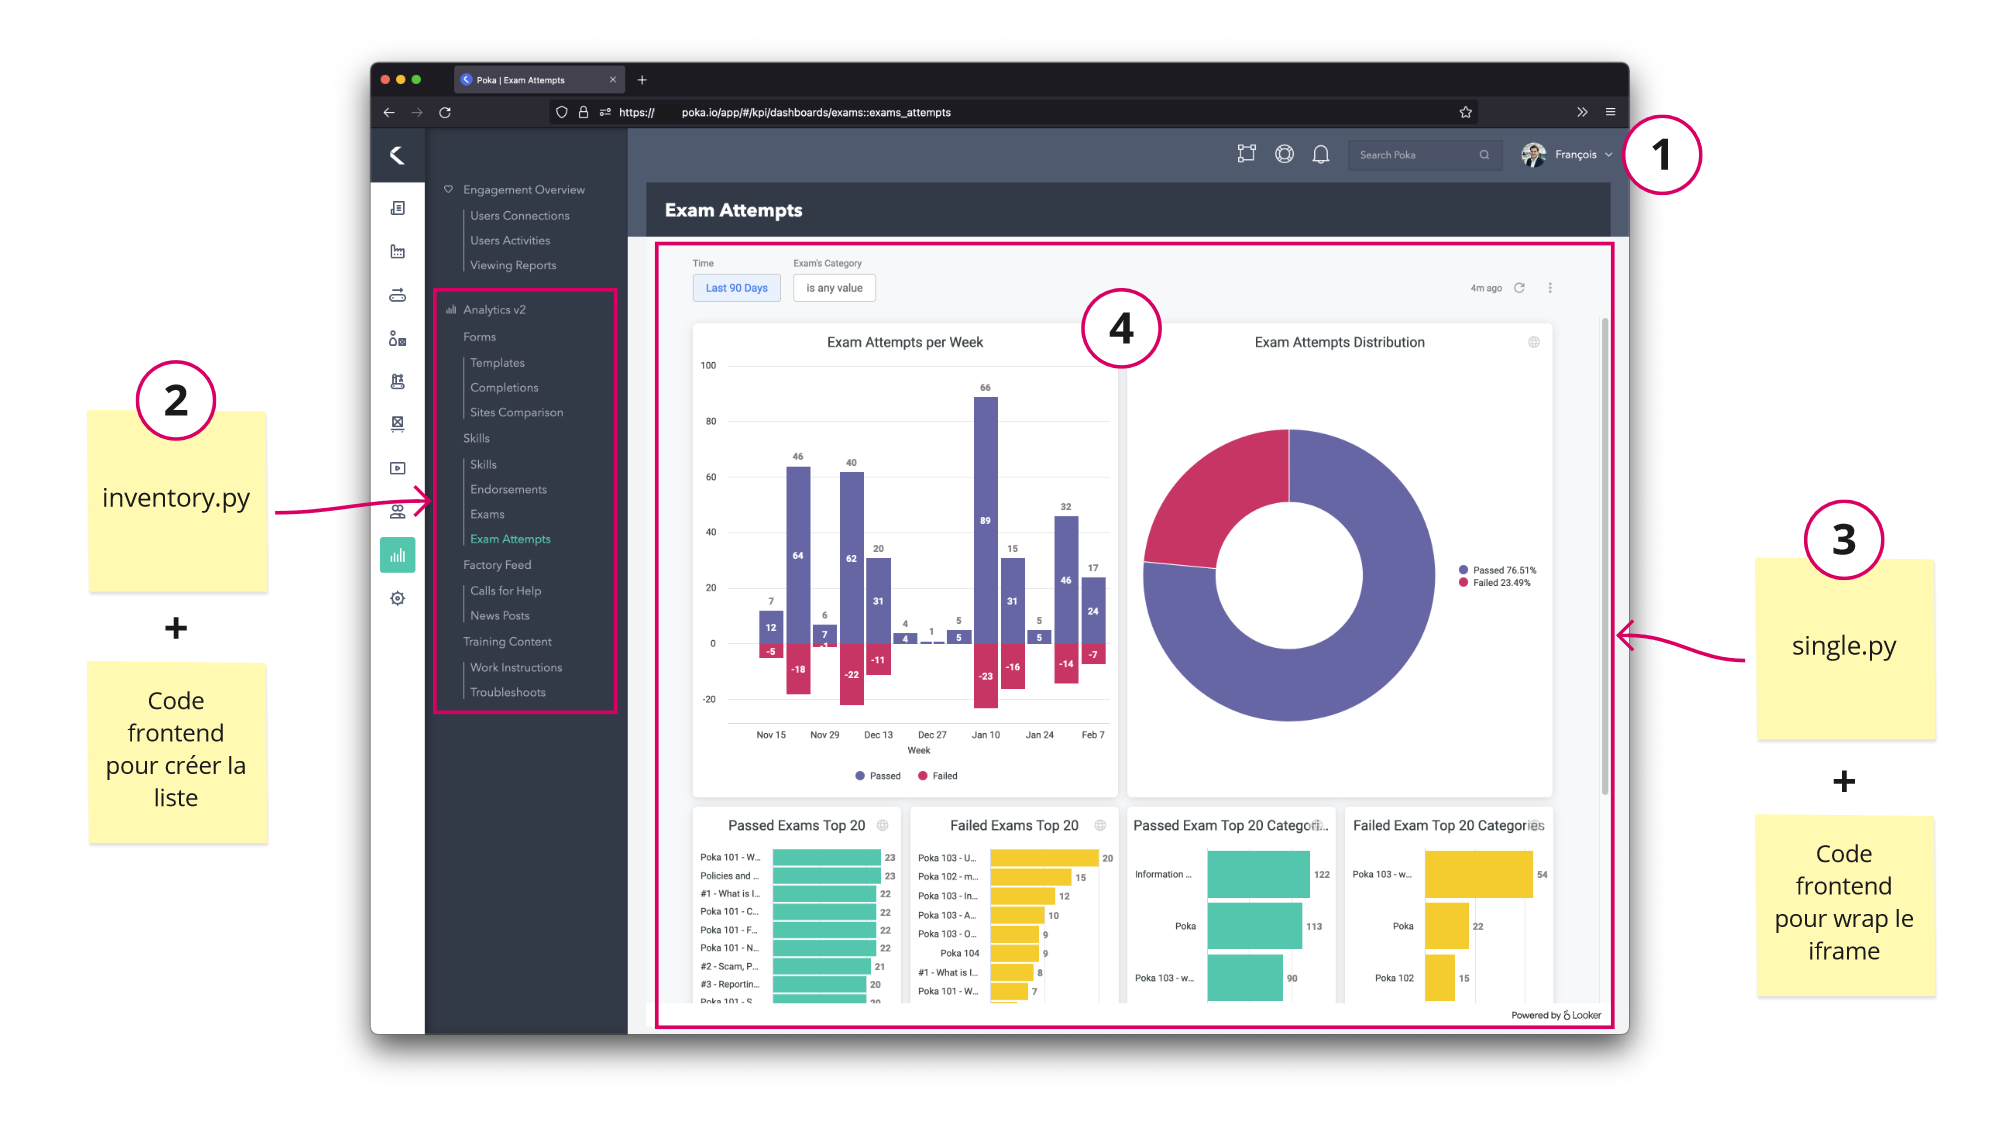Screen dimensions: 2000x1124
Task: Open the dashboard three-dot options menu
Action: click(x=1550, y=288)
